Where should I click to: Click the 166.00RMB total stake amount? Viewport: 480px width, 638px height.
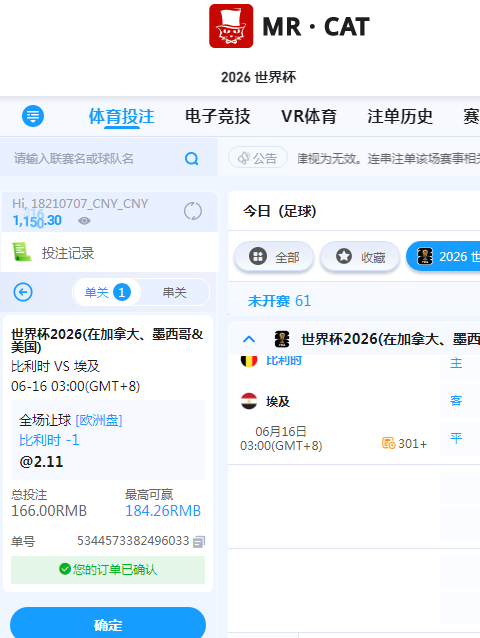point(49,511)
